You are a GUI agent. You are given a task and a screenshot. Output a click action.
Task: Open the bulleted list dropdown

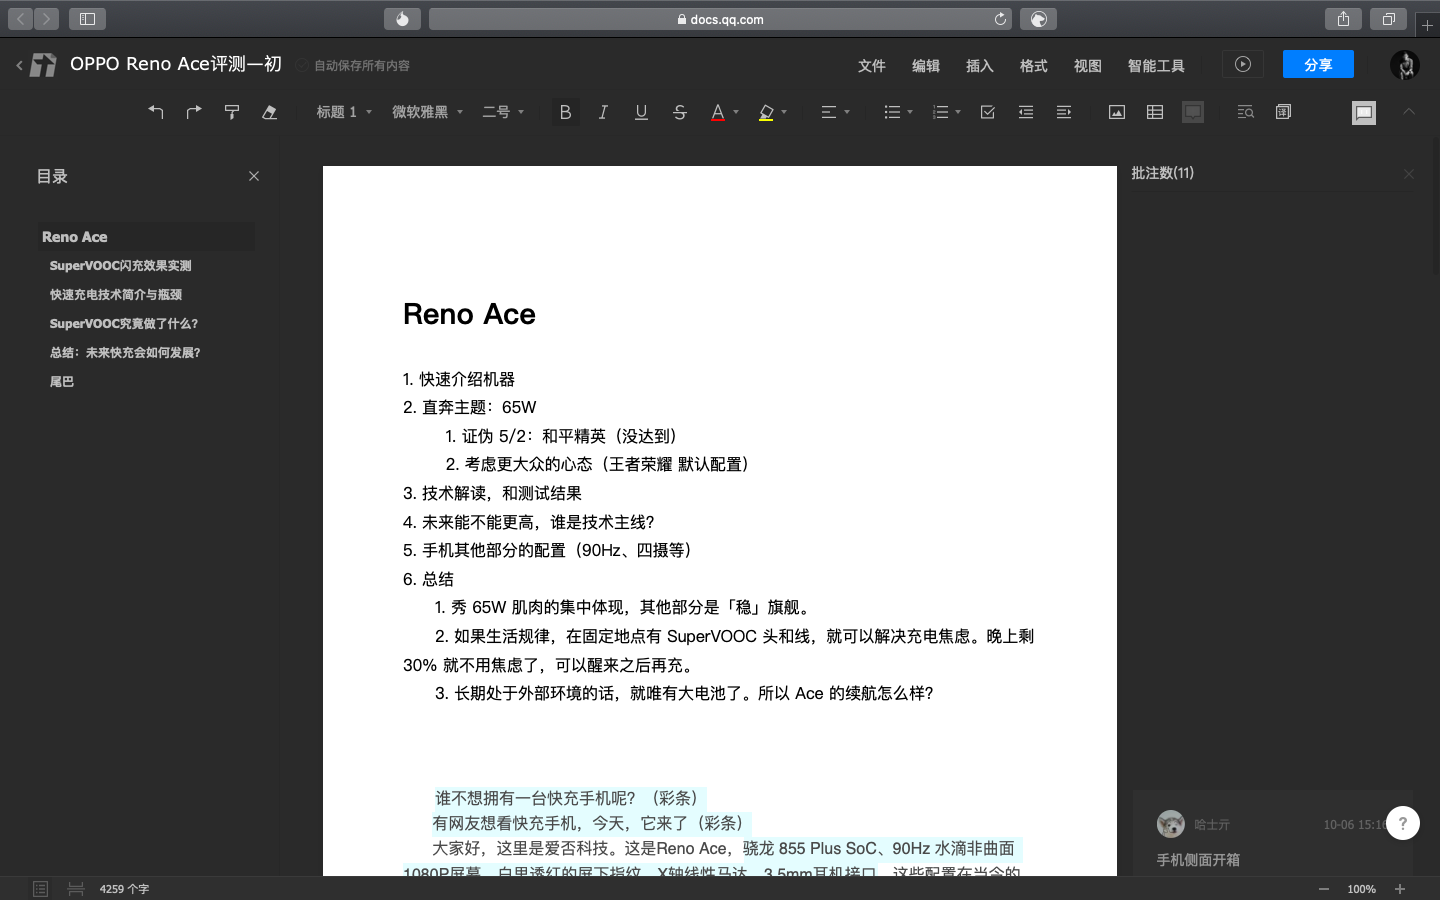pyautogui.click(x=898, y=112)
